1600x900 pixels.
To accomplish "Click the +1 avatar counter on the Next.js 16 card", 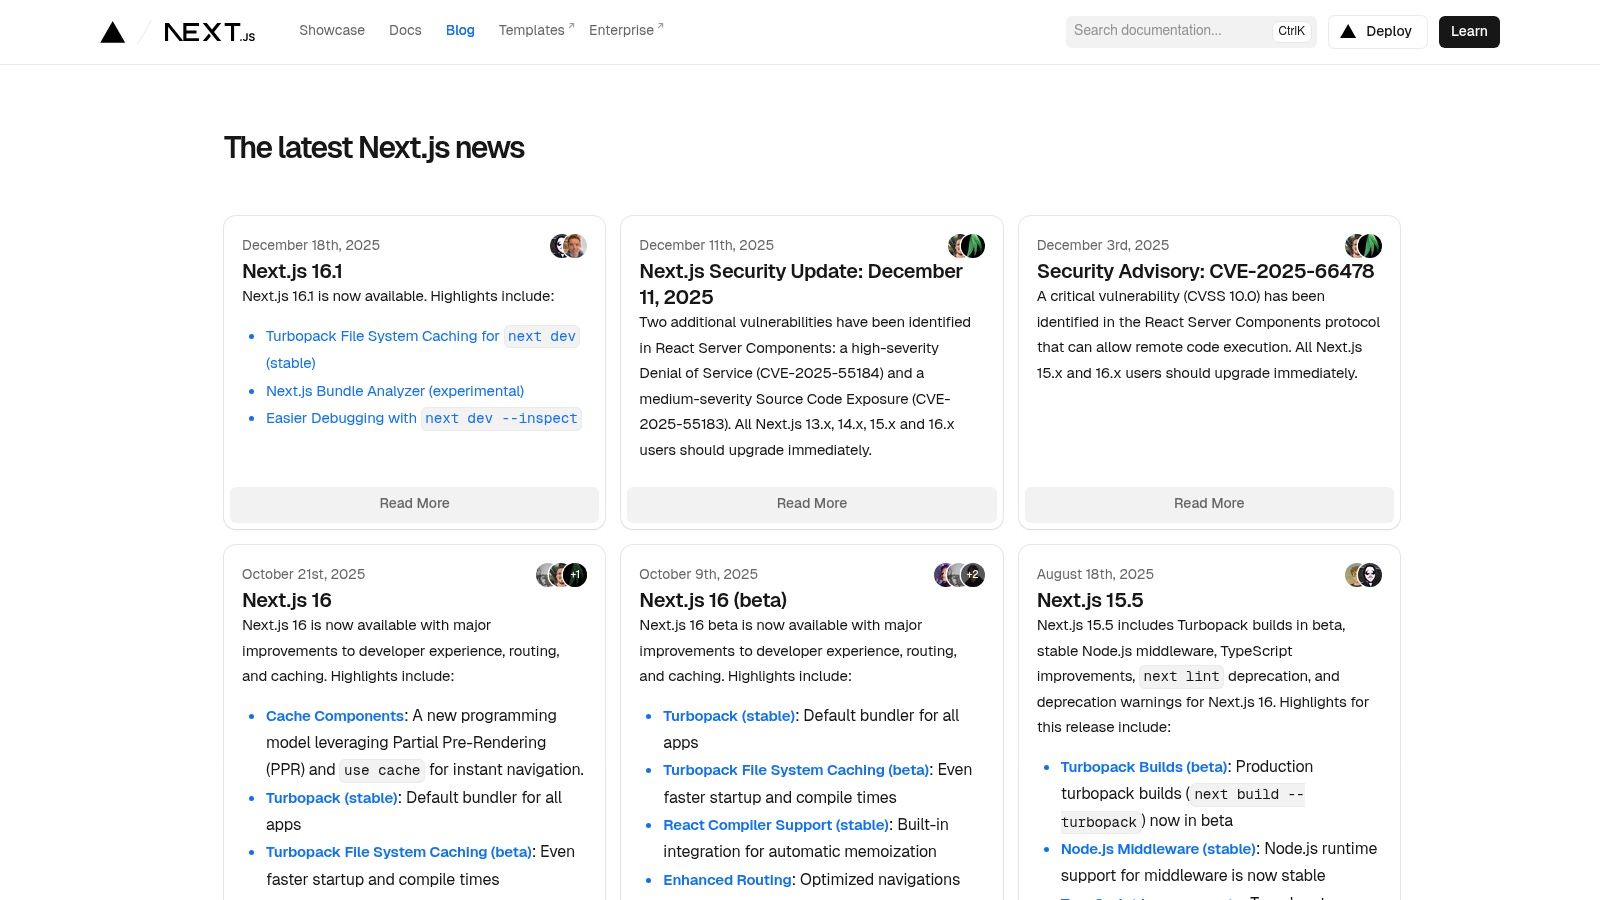I will 575,574.
